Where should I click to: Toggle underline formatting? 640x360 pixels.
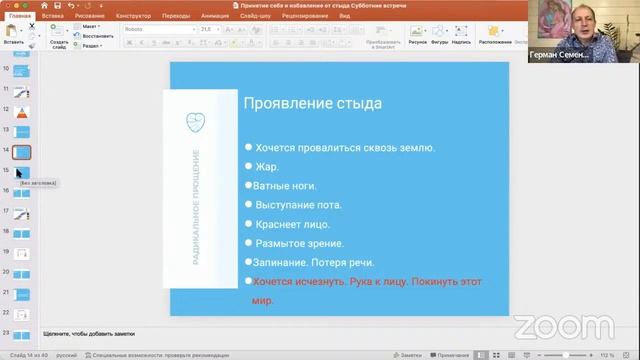154,42
